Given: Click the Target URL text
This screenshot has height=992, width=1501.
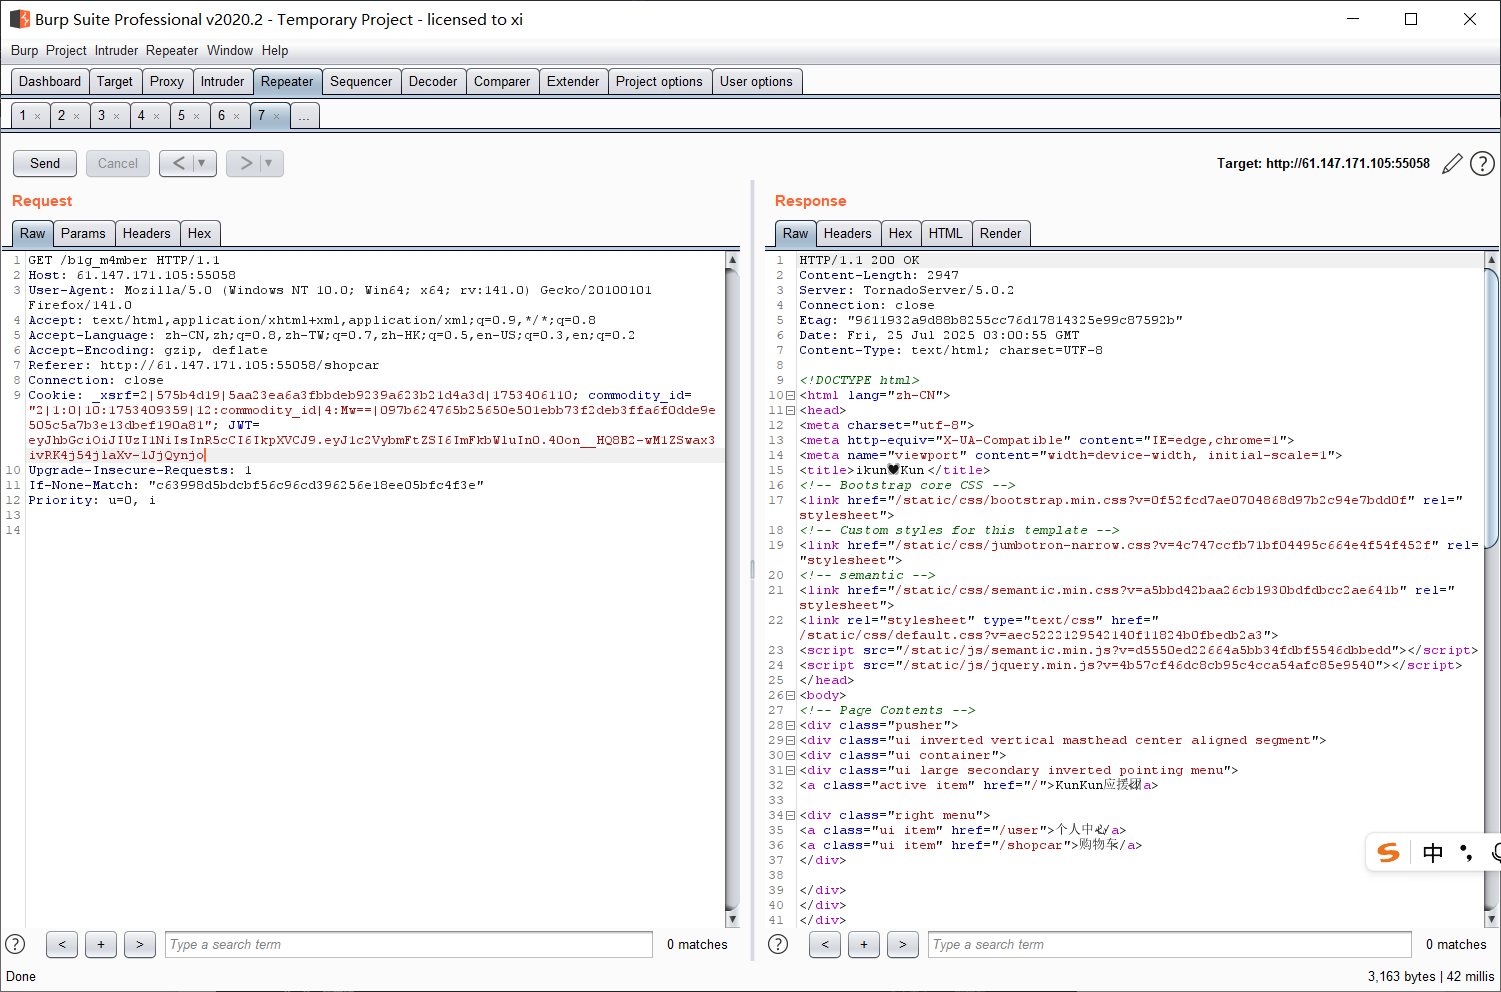Looking at the screenshot, I should [1323, 163].
